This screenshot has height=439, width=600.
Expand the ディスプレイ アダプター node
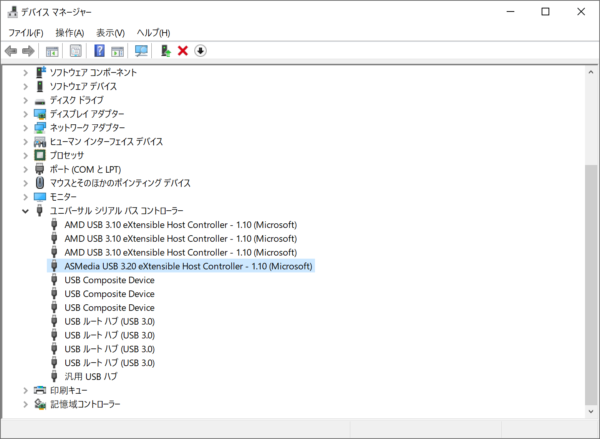pyautogui.click(x=26, y=114)
